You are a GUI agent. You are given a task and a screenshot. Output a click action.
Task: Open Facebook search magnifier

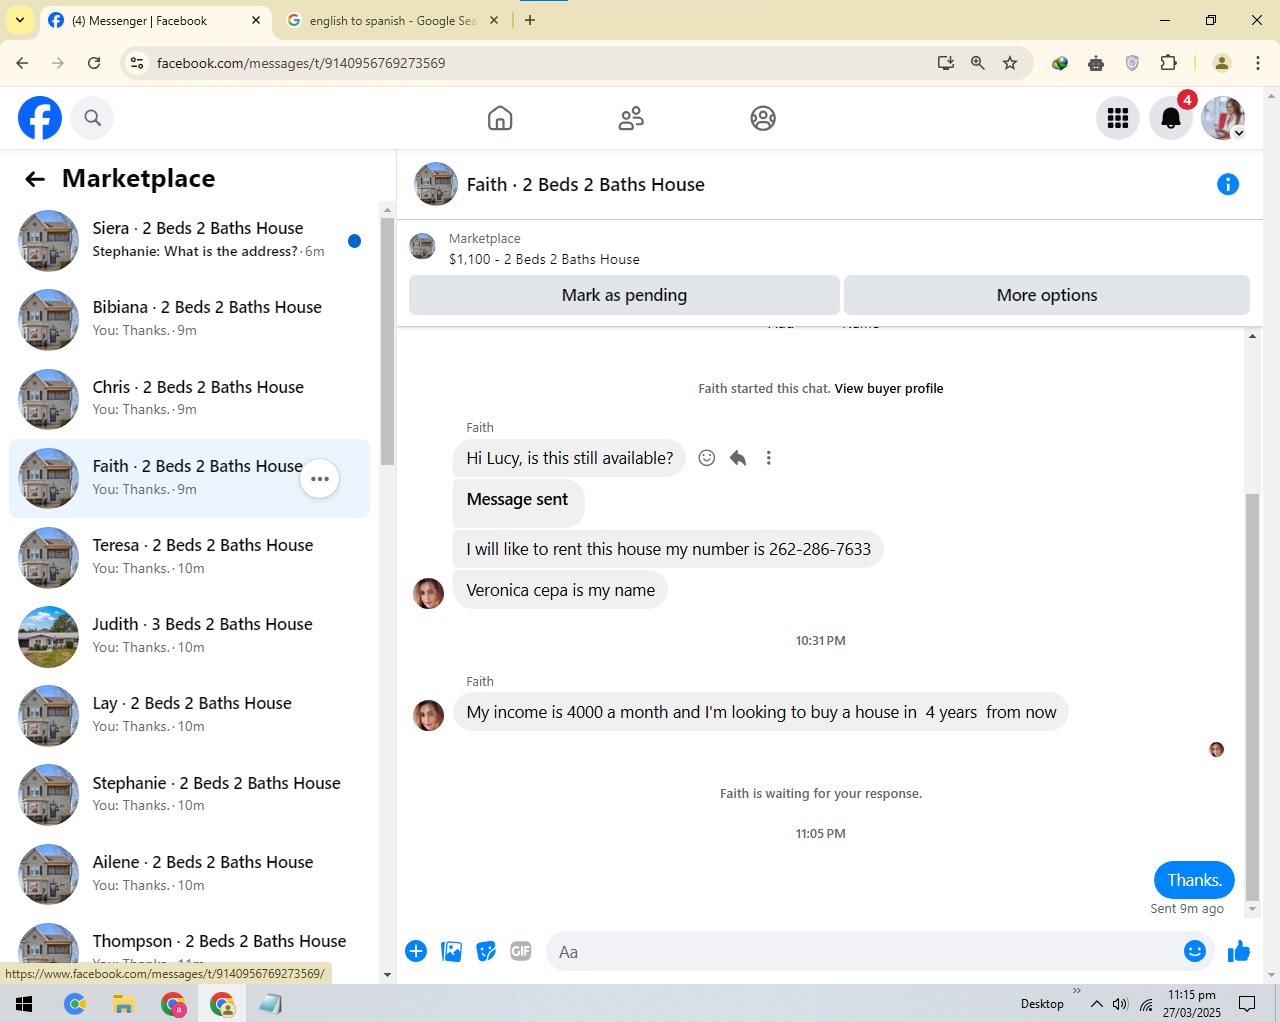[93, 118]
